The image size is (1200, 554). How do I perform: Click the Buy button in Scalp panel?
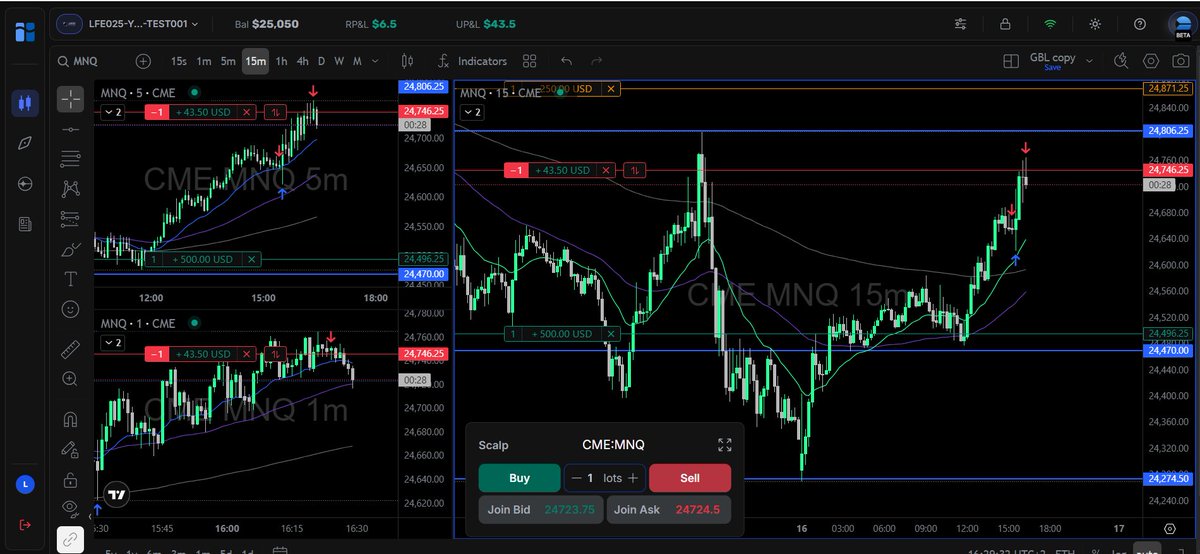(518, 478)
